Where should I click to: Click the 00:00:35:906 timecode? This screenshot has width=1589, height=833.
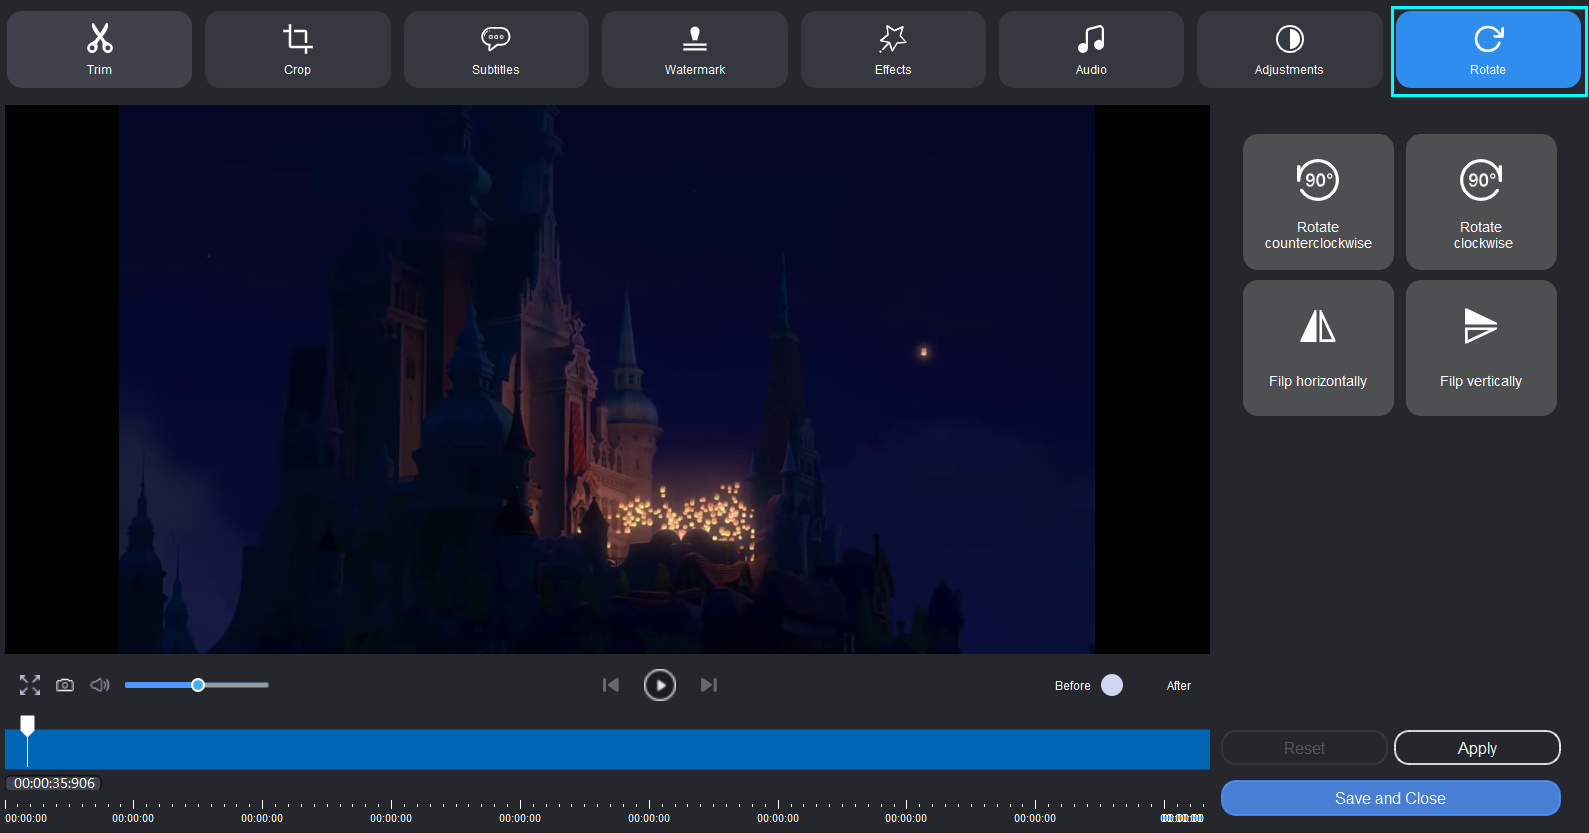pos(55,783)
